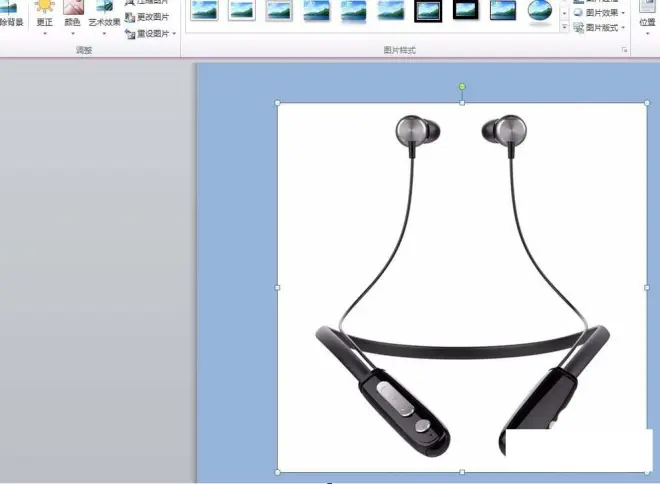Apply the Drop Shadow Rectangle picture style

(317, 10)
